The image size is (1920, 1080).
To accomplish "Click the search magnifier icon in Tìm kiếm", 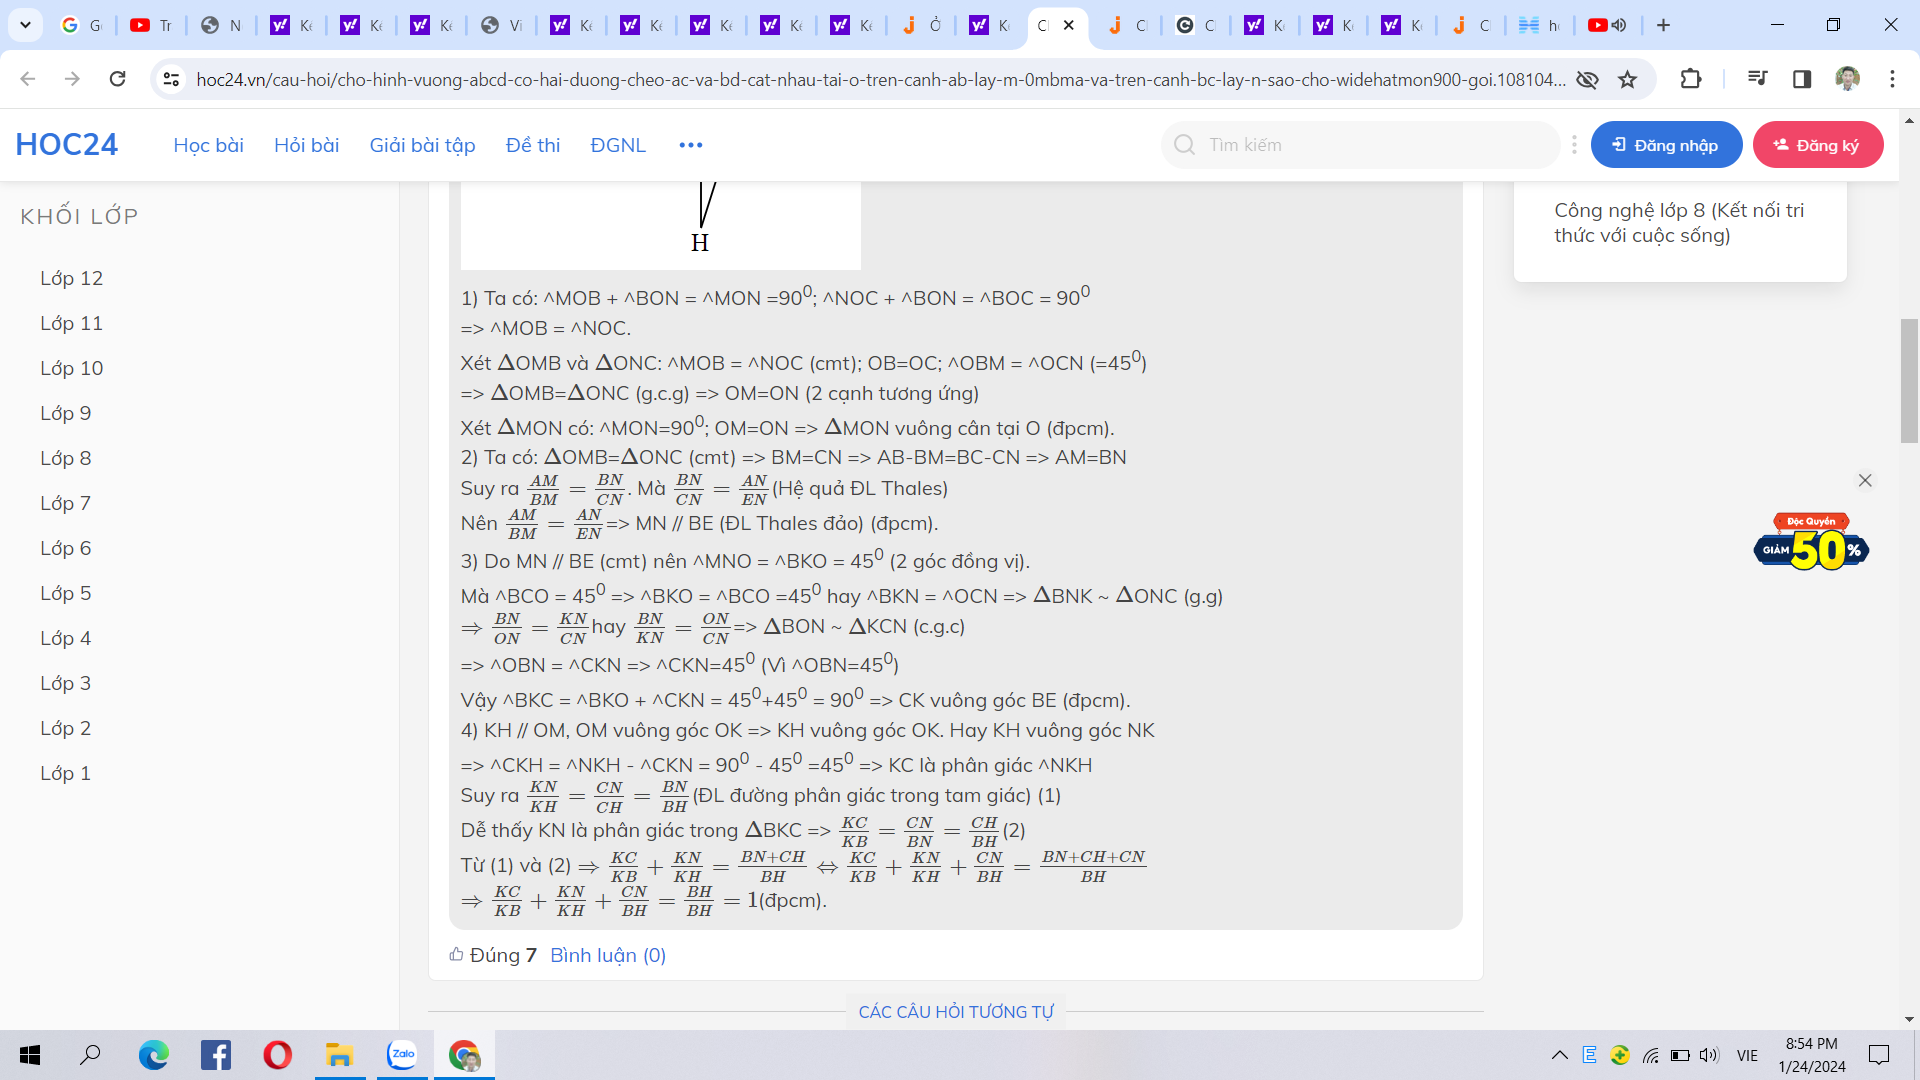I will coord(1185,145).
